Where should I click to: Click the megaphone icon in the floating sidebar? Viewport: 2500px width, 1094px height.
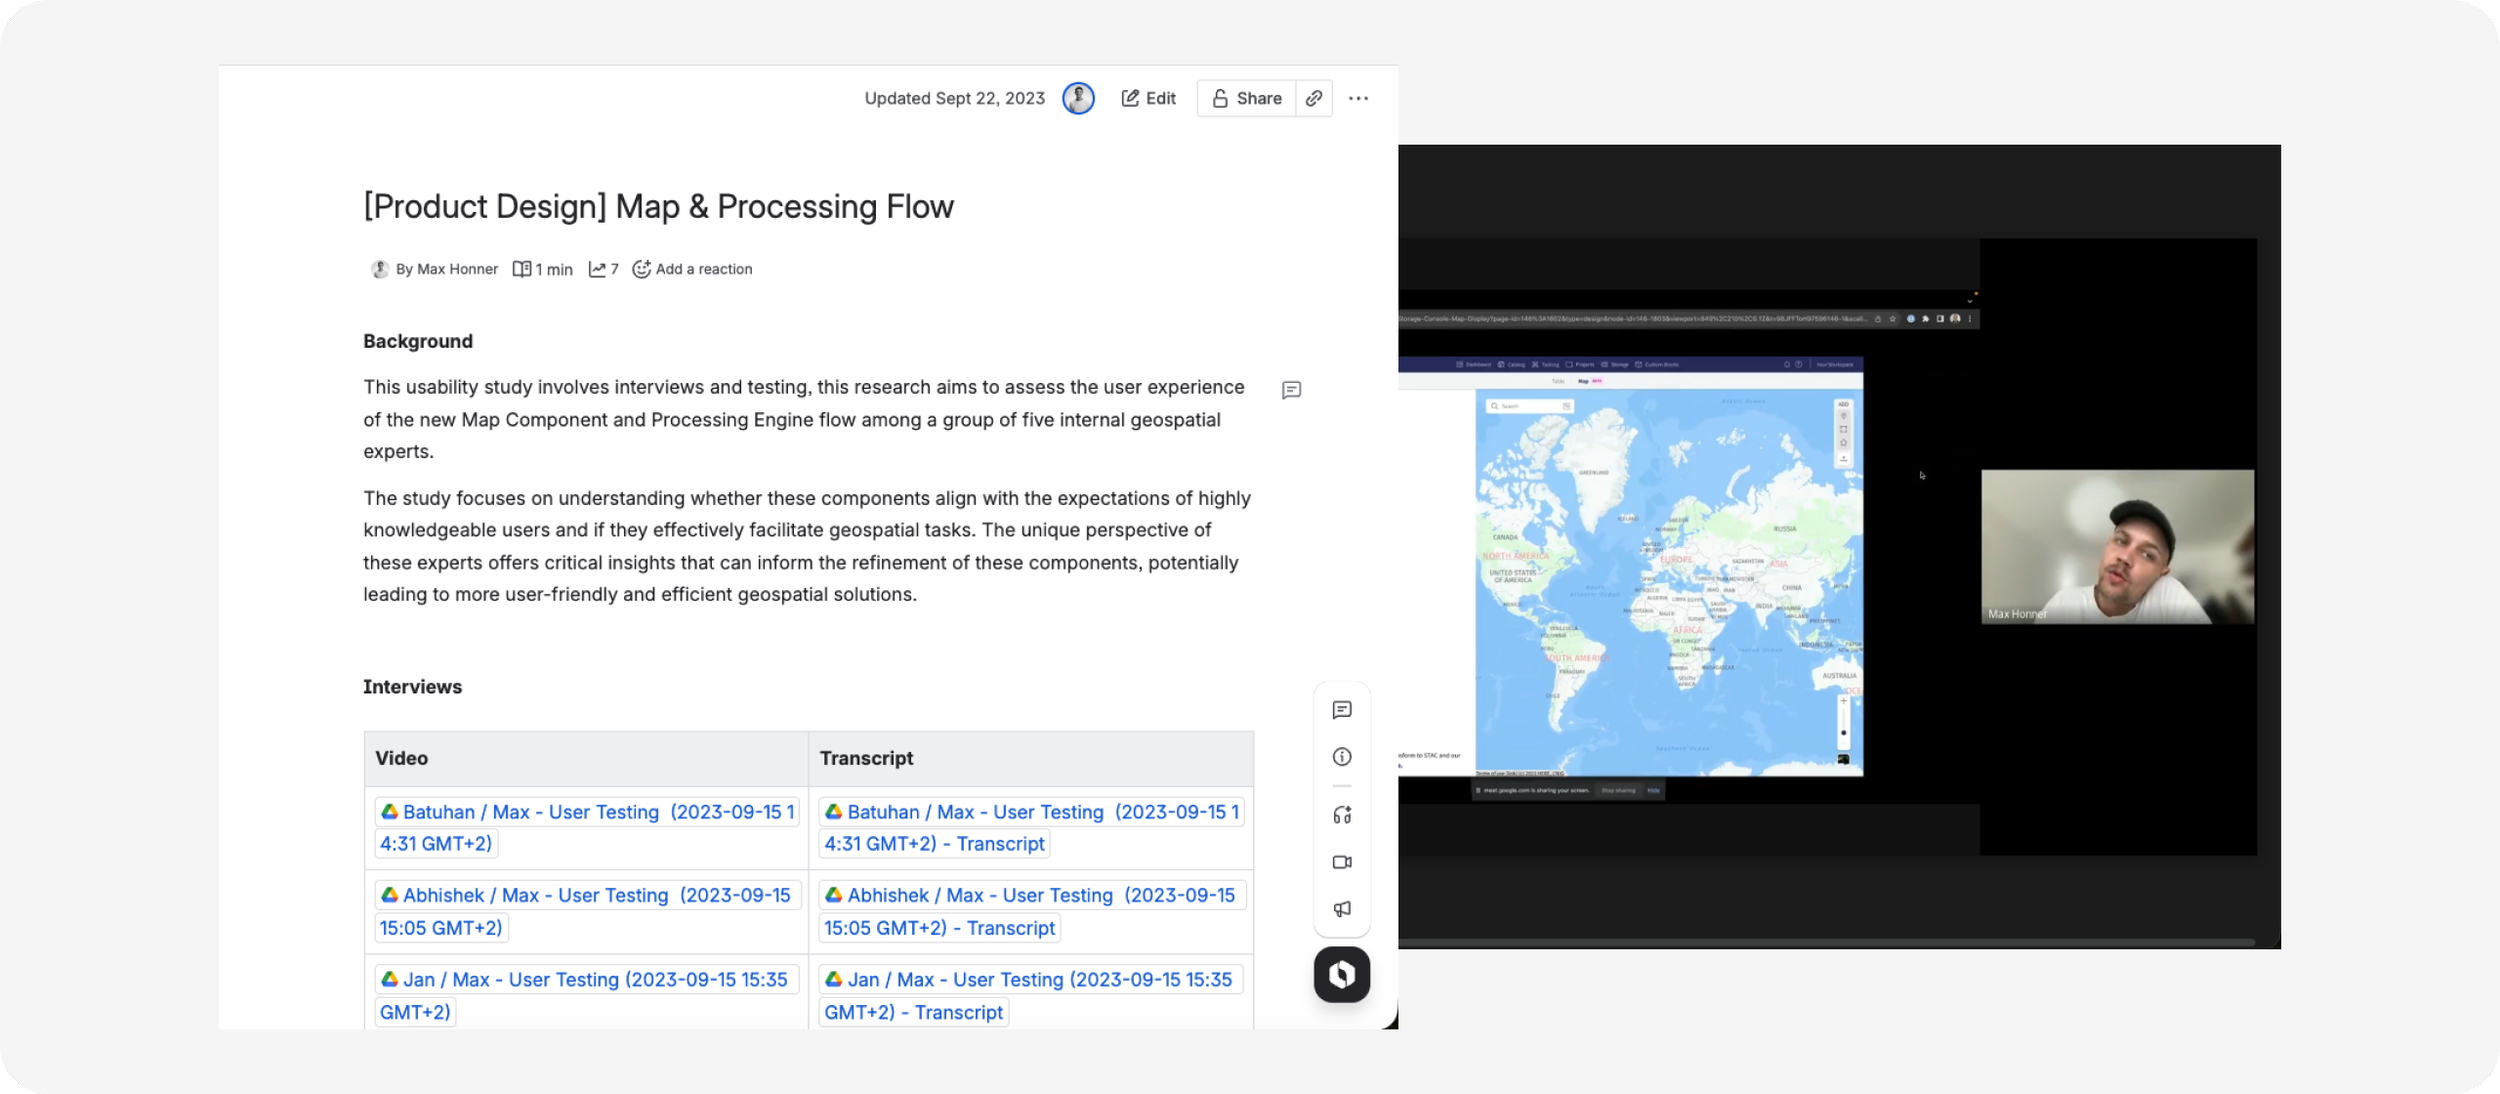click(x=1342, y=909)
